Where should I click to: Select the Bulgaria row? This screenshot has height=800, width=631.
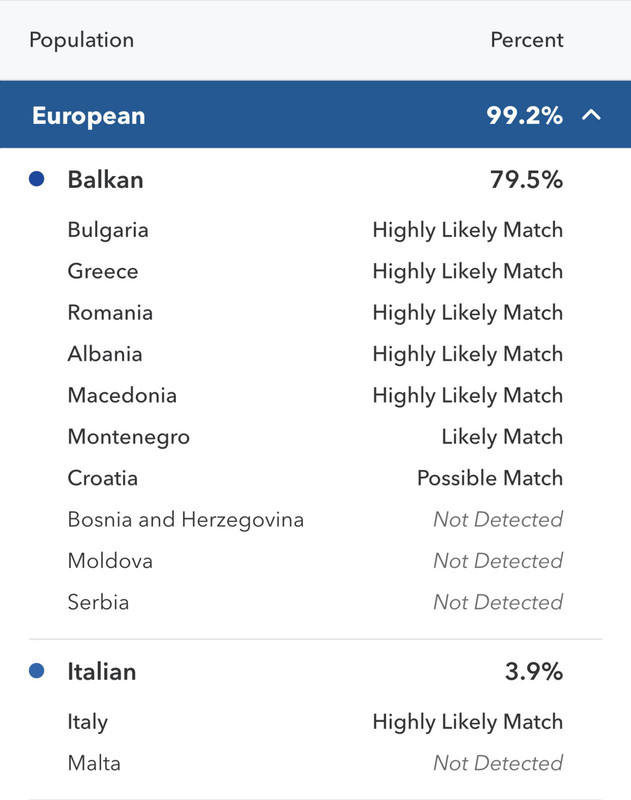[x=315, y=230]
